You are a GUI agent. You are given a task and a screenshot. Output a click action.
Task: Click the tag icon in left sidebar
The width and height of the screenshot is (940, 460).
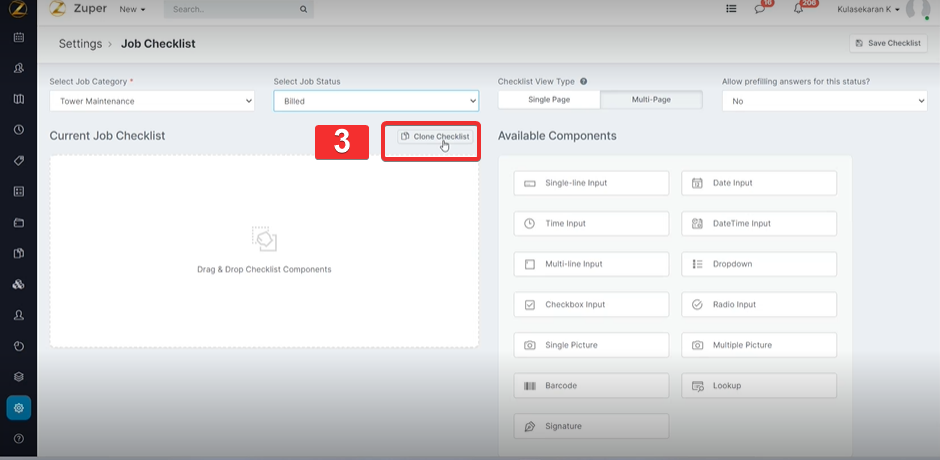click(18, 161)
